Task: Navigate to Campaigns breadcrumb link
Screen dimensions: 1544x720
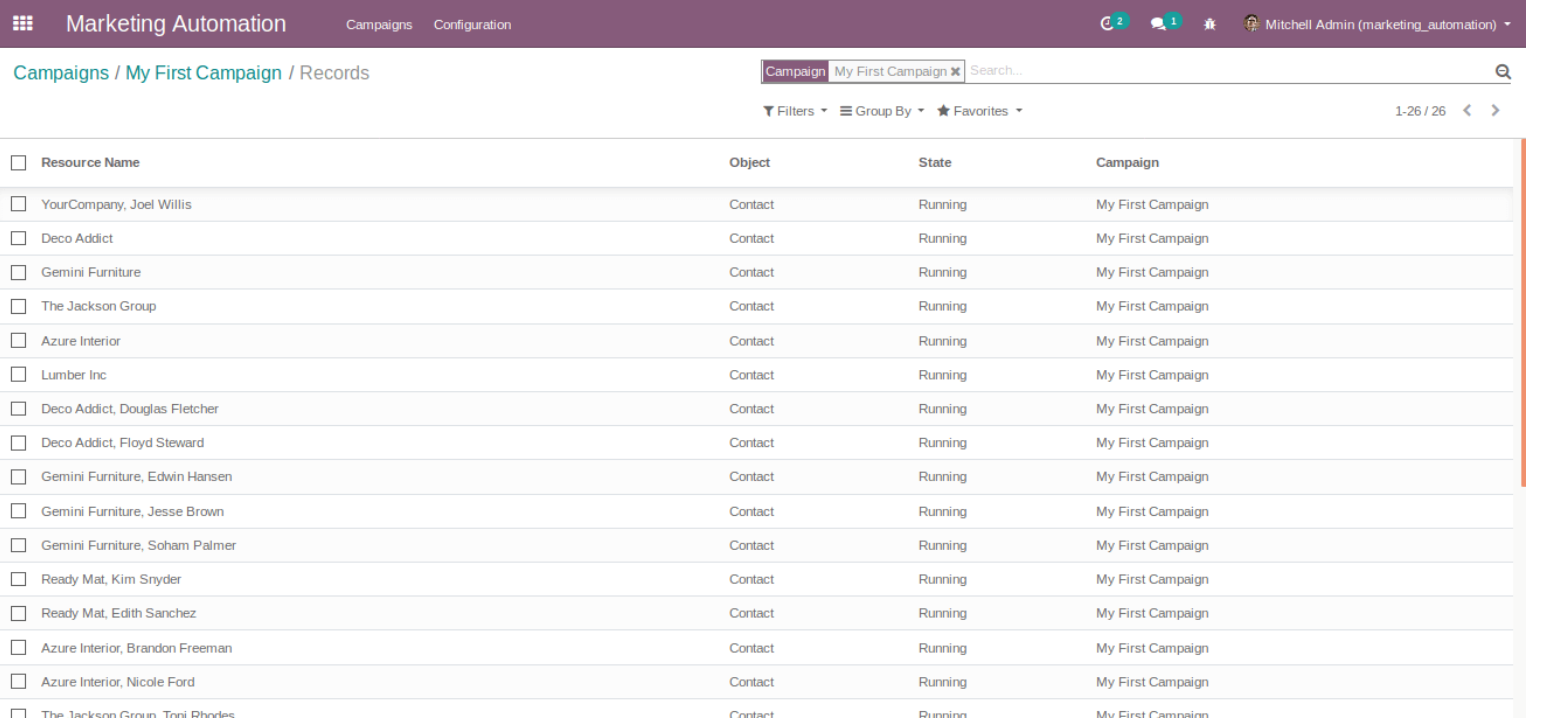Action: point(61,73)
